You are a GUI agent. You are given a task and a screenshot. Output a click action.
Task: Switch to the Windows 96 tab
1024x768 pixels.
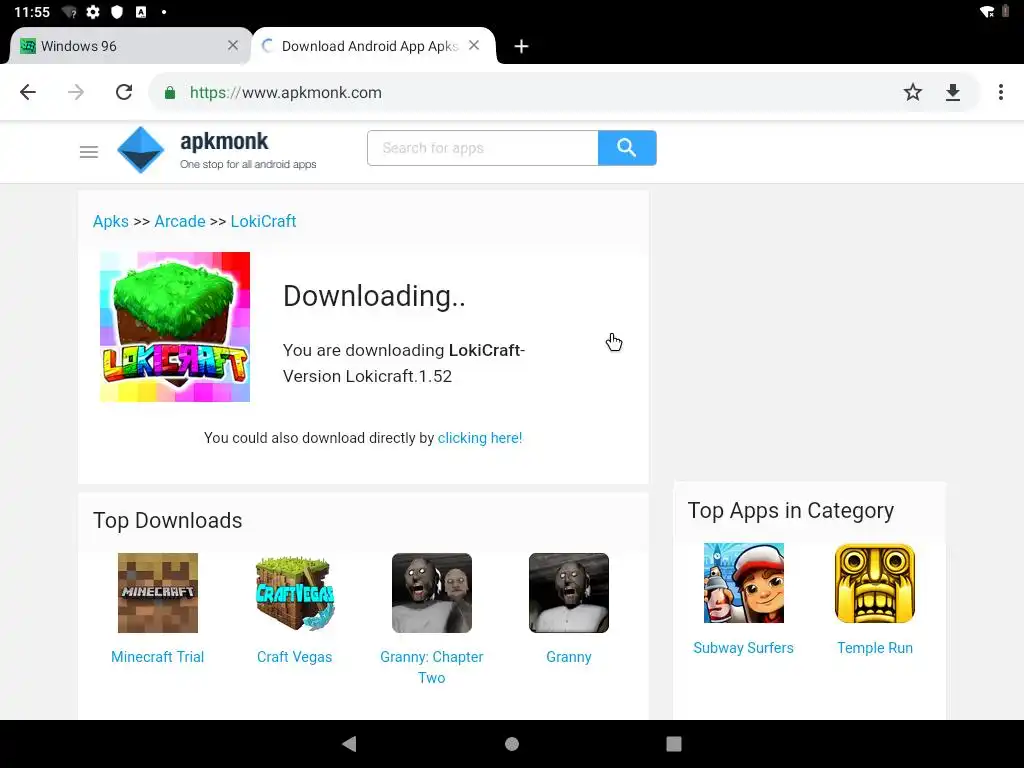point(129,46)
